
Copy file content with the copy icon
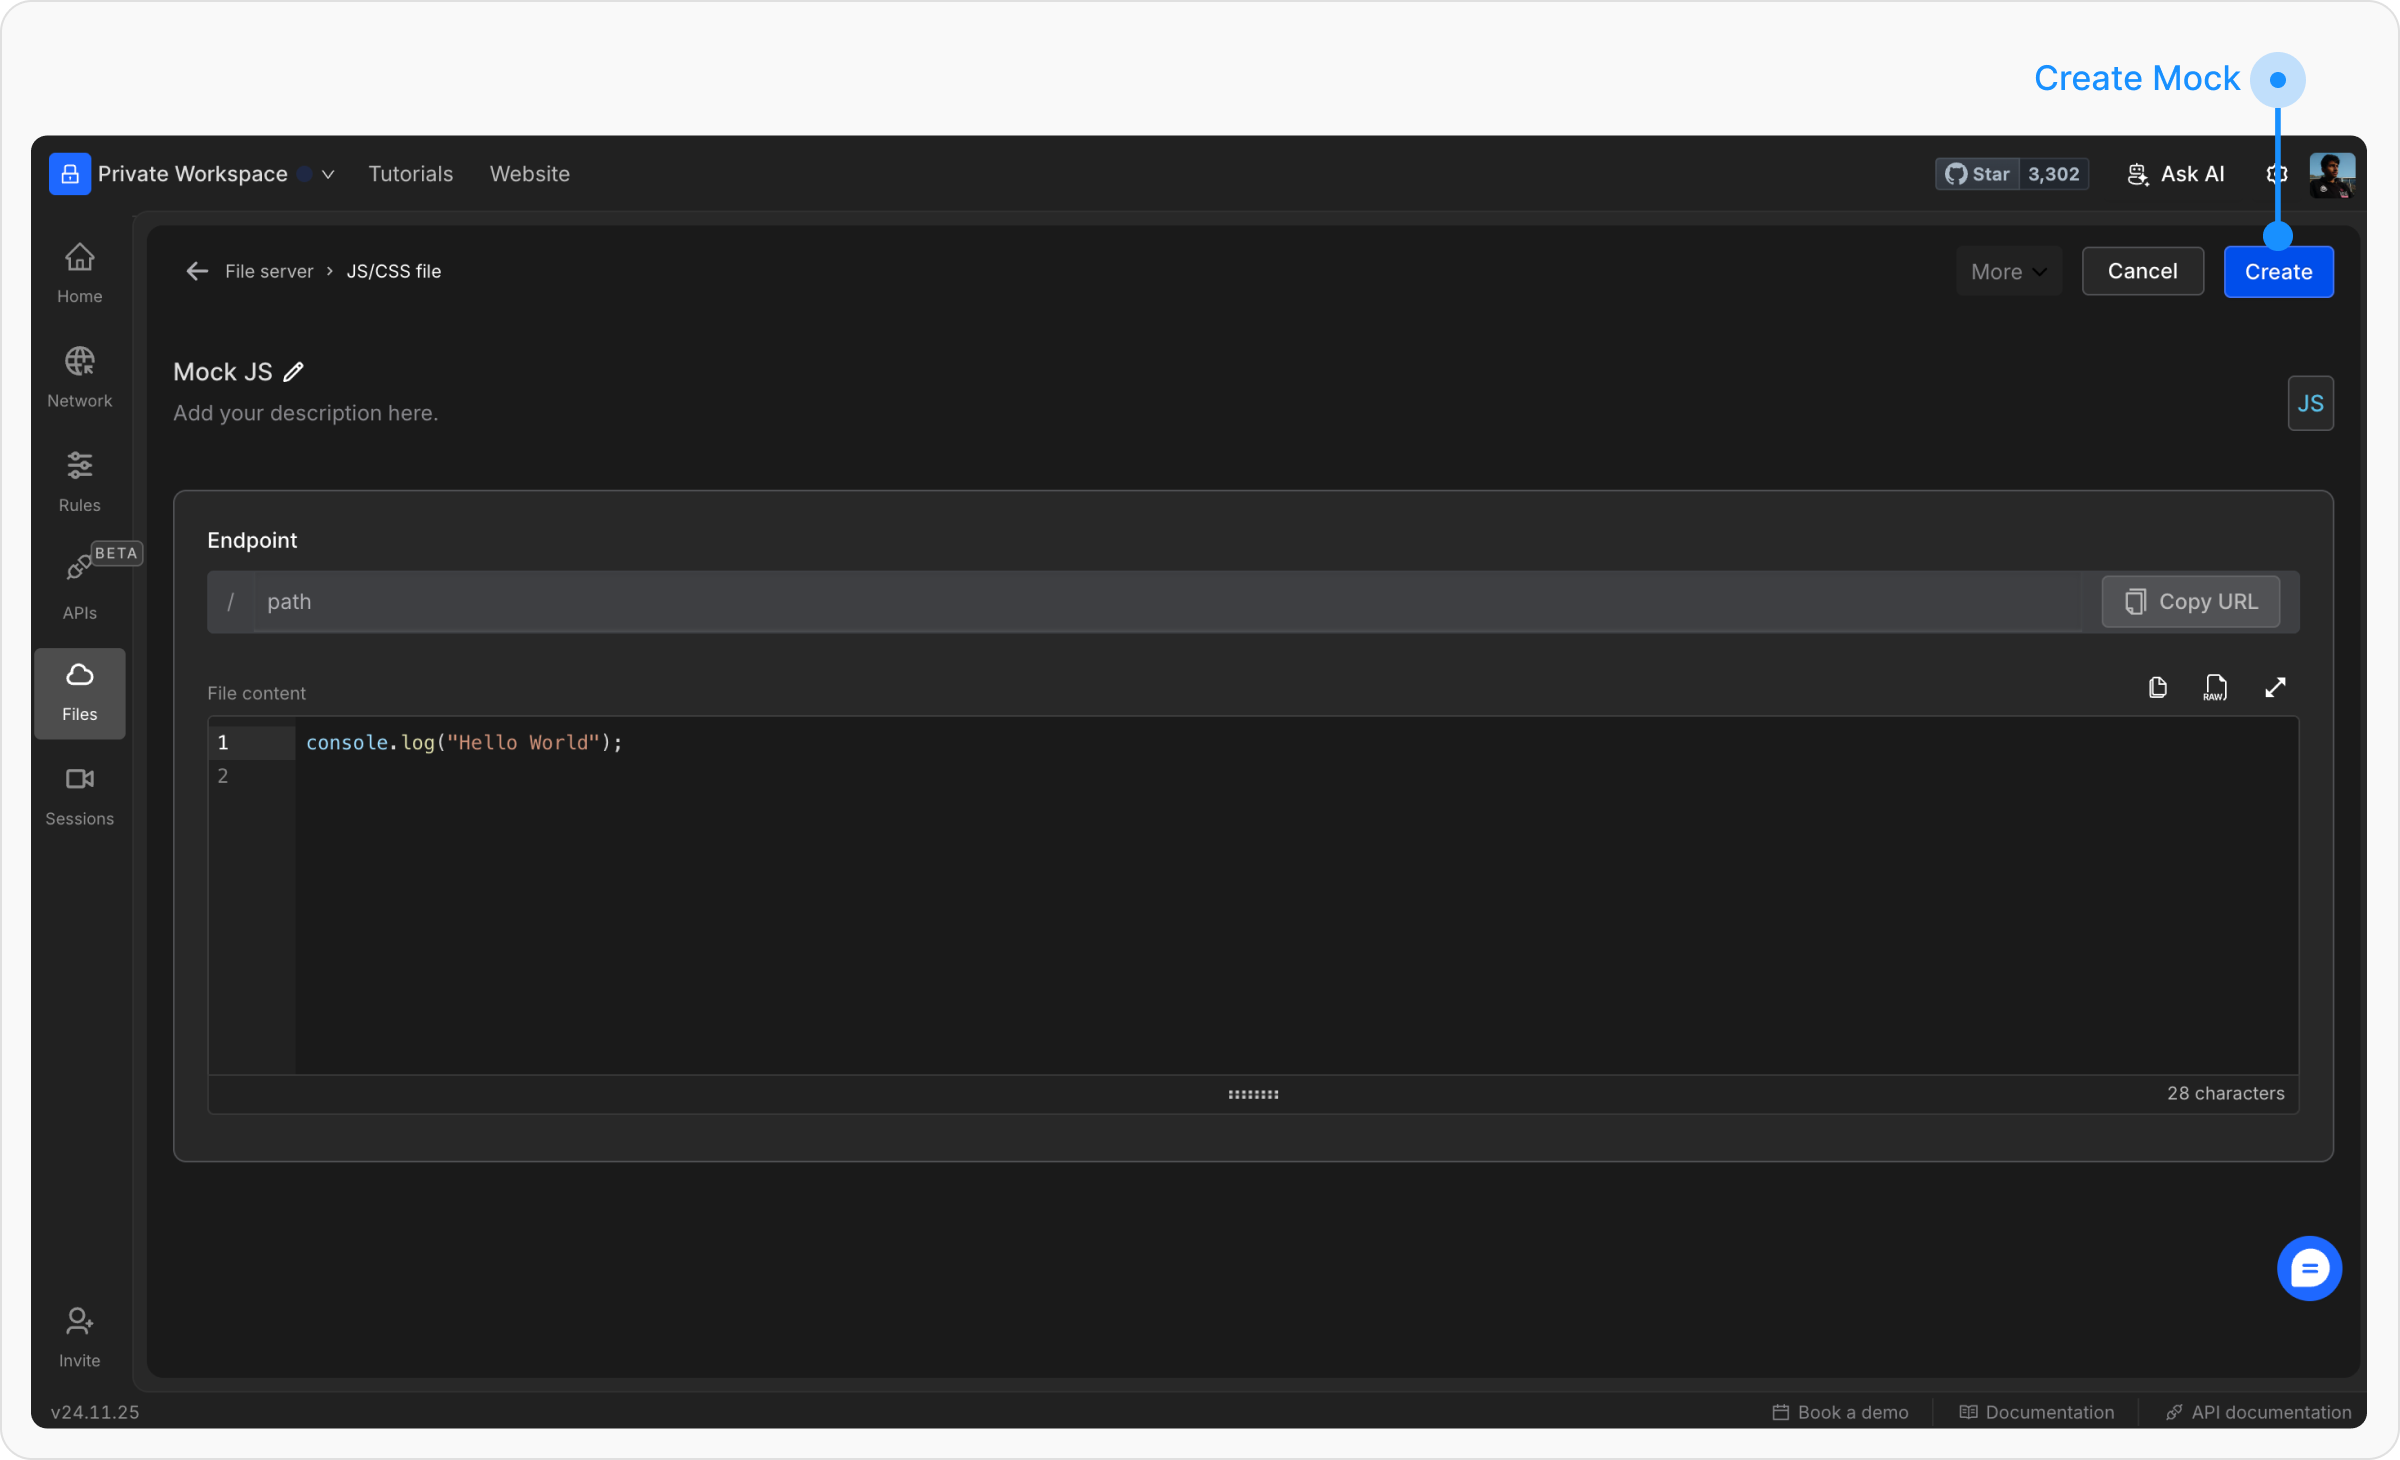[2157, 688]
